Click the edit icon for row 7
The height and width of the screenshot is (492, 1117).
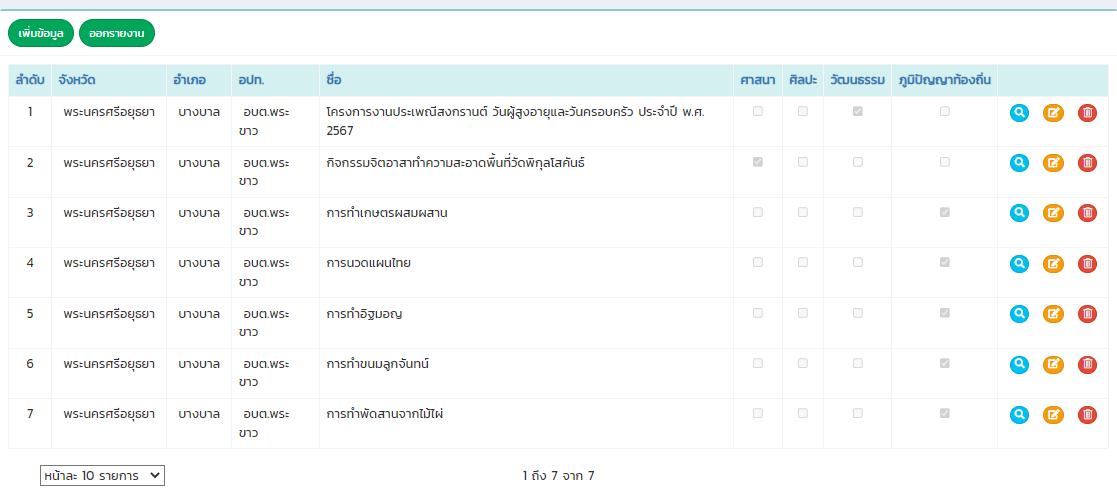[1053, 414]
